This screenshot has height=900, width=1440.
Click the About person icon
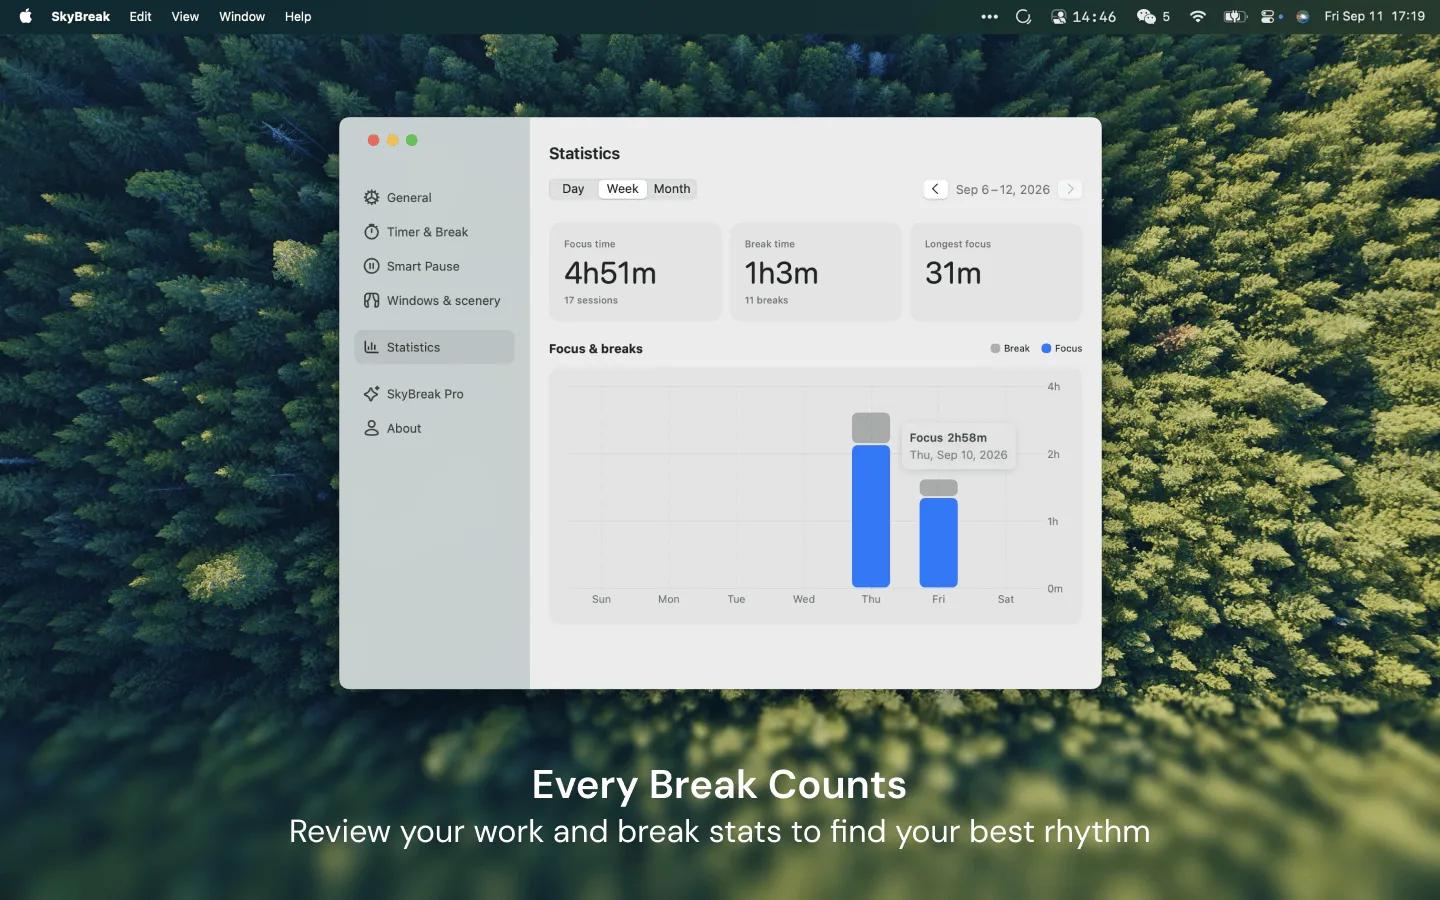coord(371,428)
